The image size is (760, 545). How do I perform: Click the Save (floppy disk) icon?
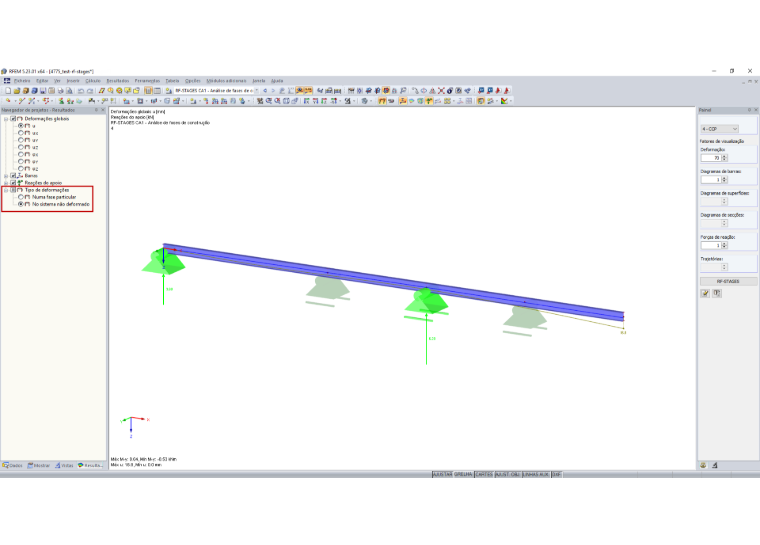click(x=43, y=91)
